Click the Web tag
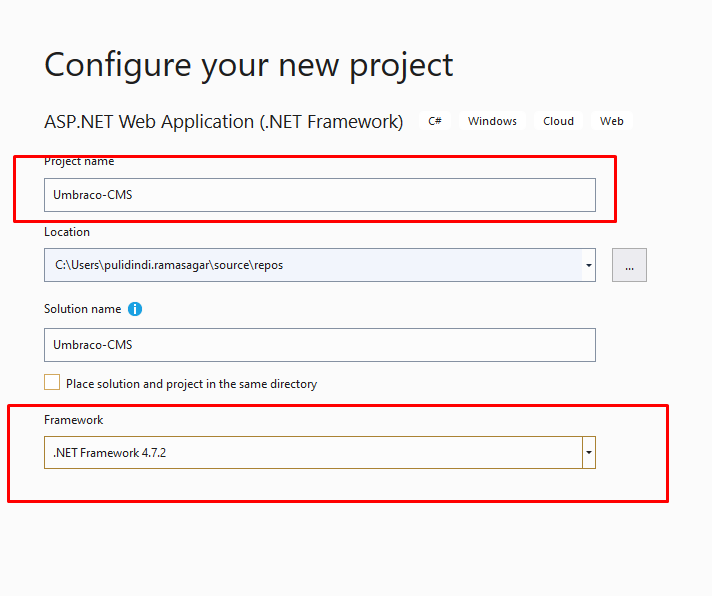Screen dimensions: 712x596 611,121
